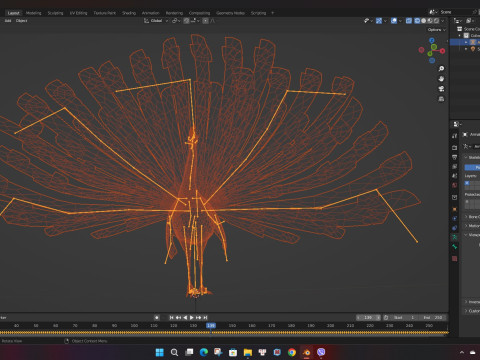The image size is (480, 360).
Task: Click the End frame field
Action: [433, 318]
